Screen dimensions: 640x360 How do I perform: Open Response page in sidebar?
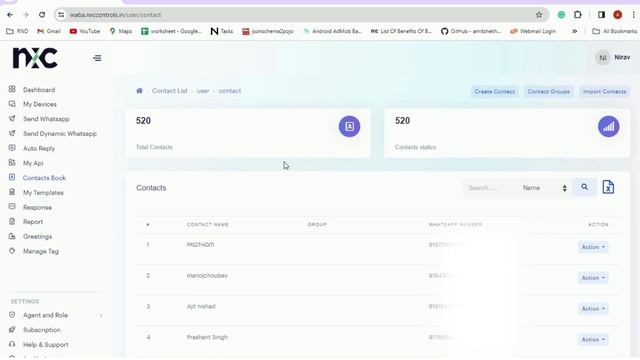[37, 207]
